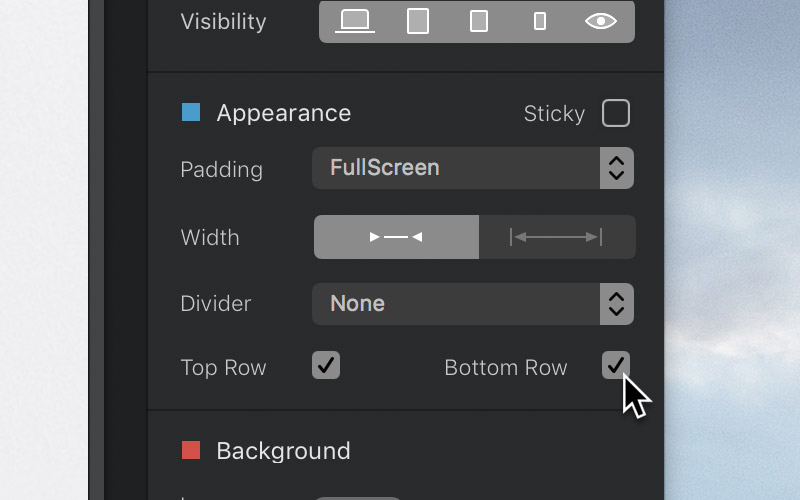
Task: Select the small tablet visibility icon
Action: click(x=479, y=21)
